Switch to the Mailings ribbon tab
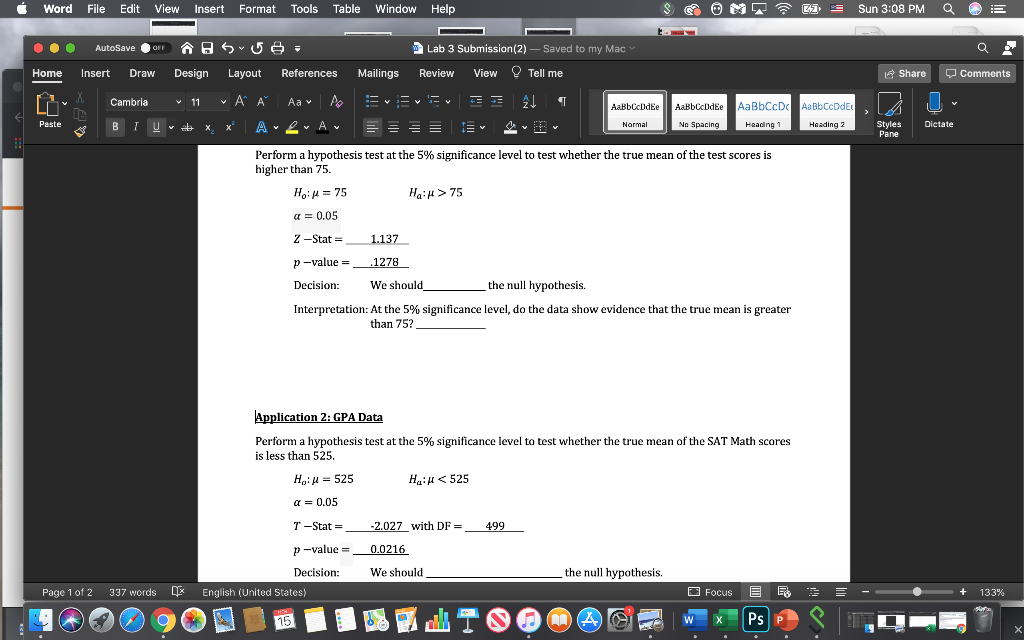Screen dimensions: 1024x640 click(377, 72)
